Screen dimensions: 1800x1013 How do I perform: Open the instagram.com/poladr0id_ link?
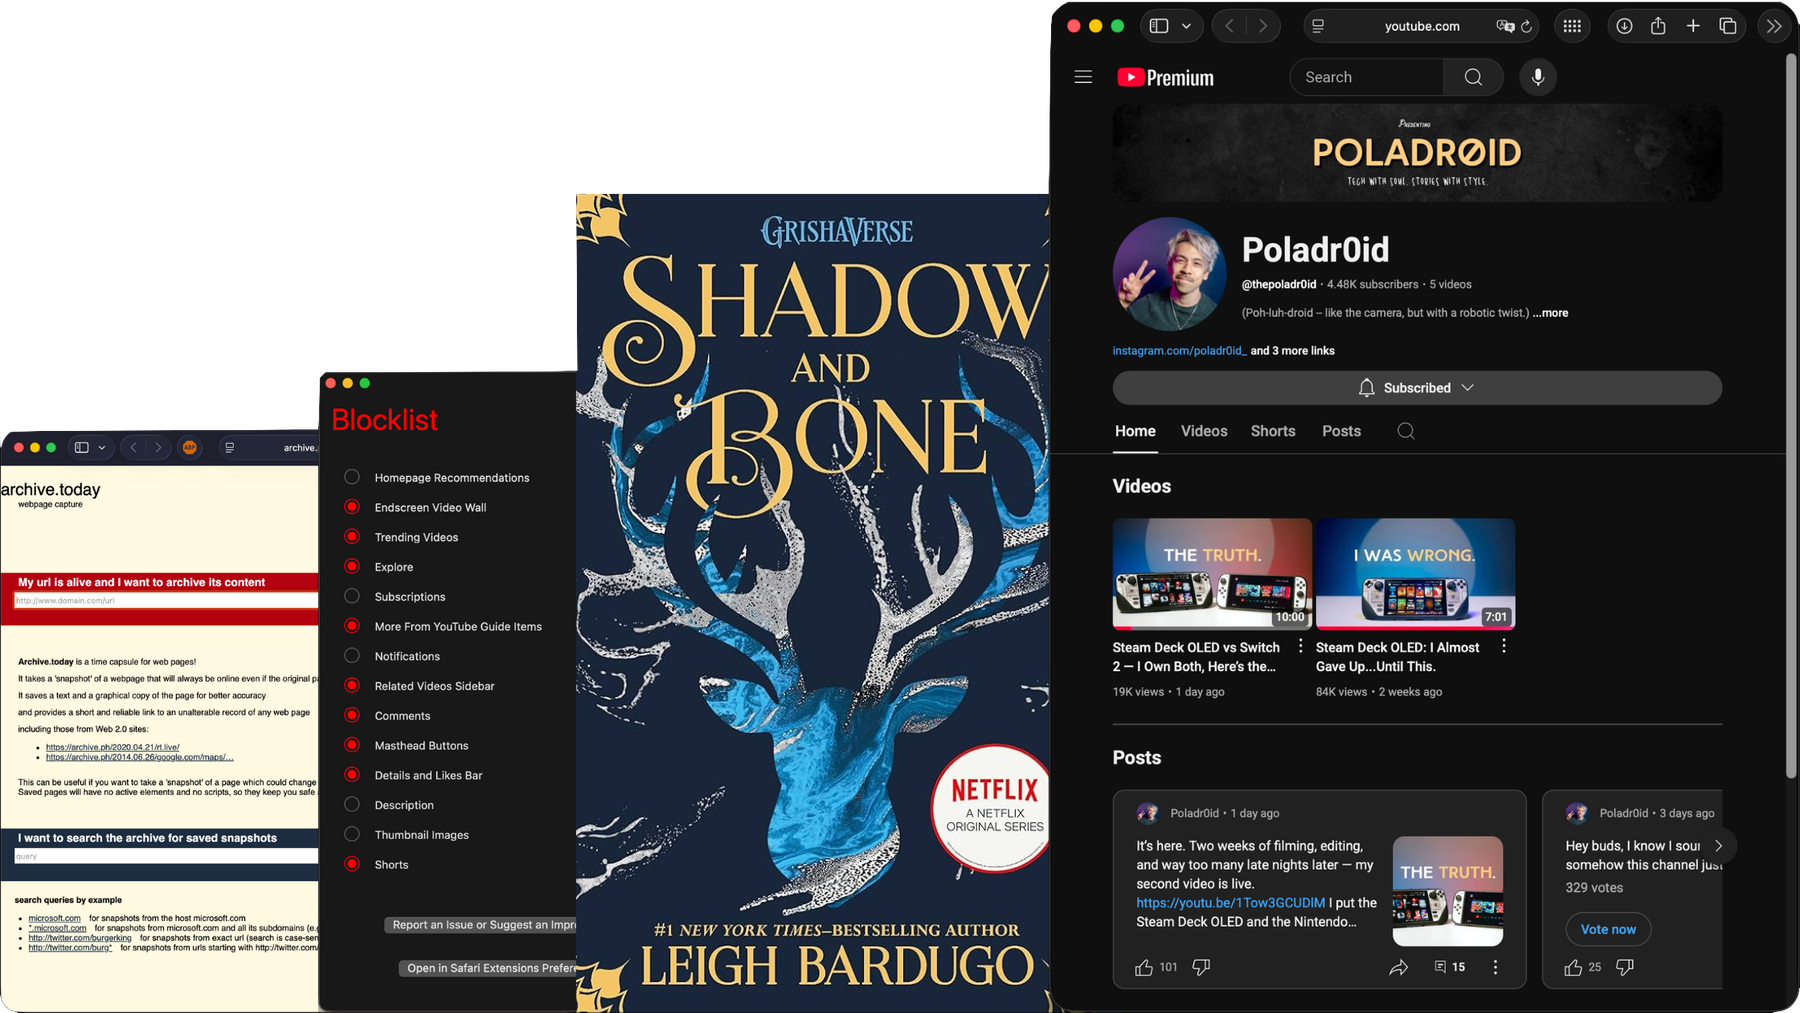pyautogui.click(x=1179, y=351)
